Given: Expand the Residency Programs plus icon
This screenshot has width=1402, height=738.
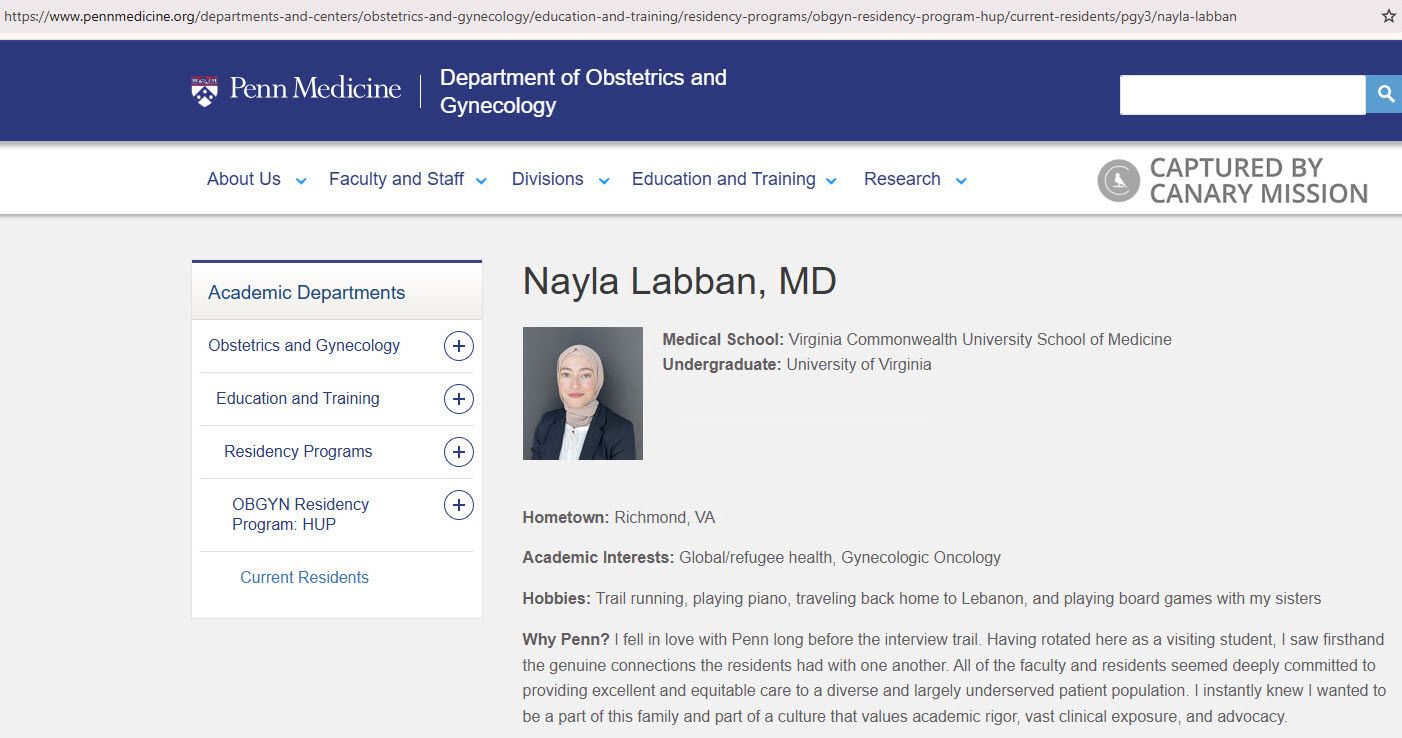Looking at the screenshot, I should point(458,451).
